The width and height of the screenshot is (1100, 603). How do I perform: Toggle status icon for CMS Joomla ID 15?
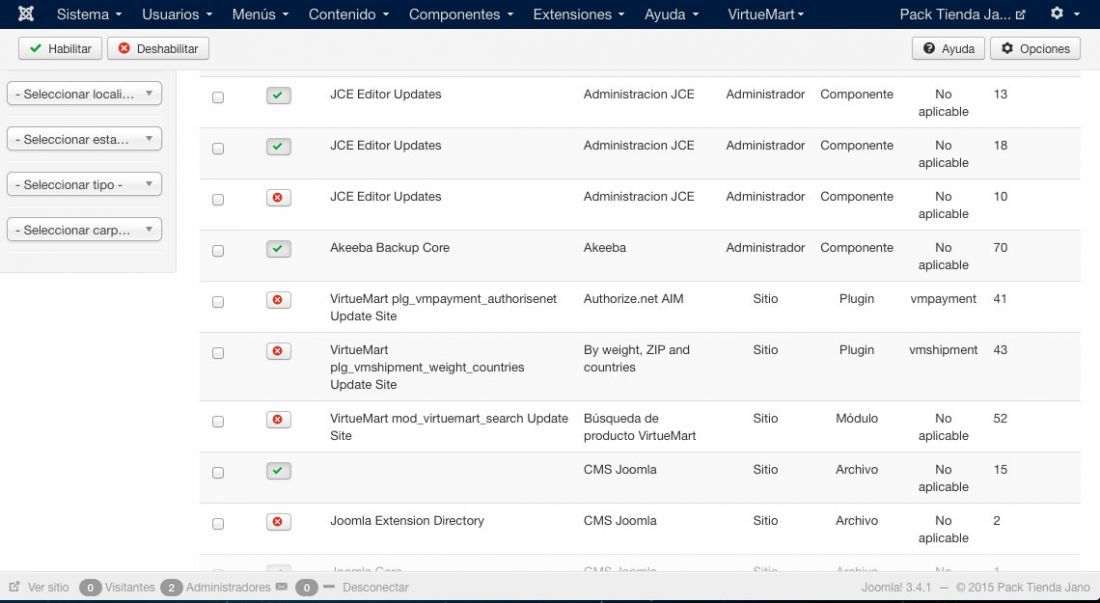pos(279,471)
